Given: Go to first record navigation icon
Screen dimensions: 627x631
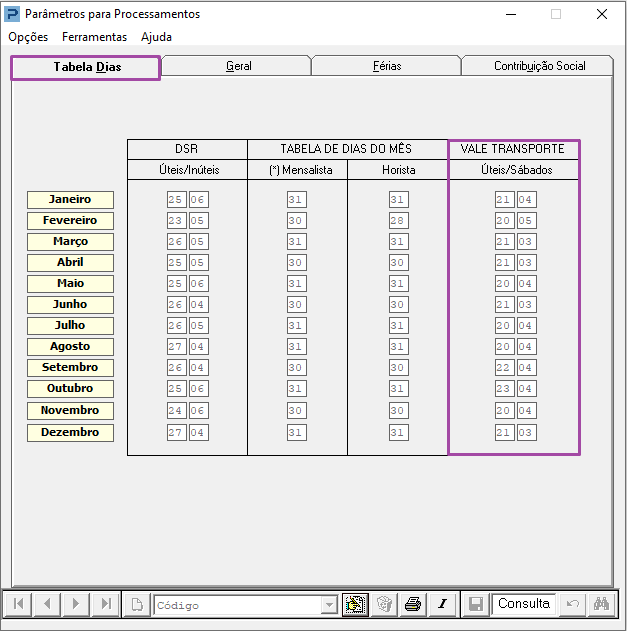Looking at the screenshot, I should (18, 604).
